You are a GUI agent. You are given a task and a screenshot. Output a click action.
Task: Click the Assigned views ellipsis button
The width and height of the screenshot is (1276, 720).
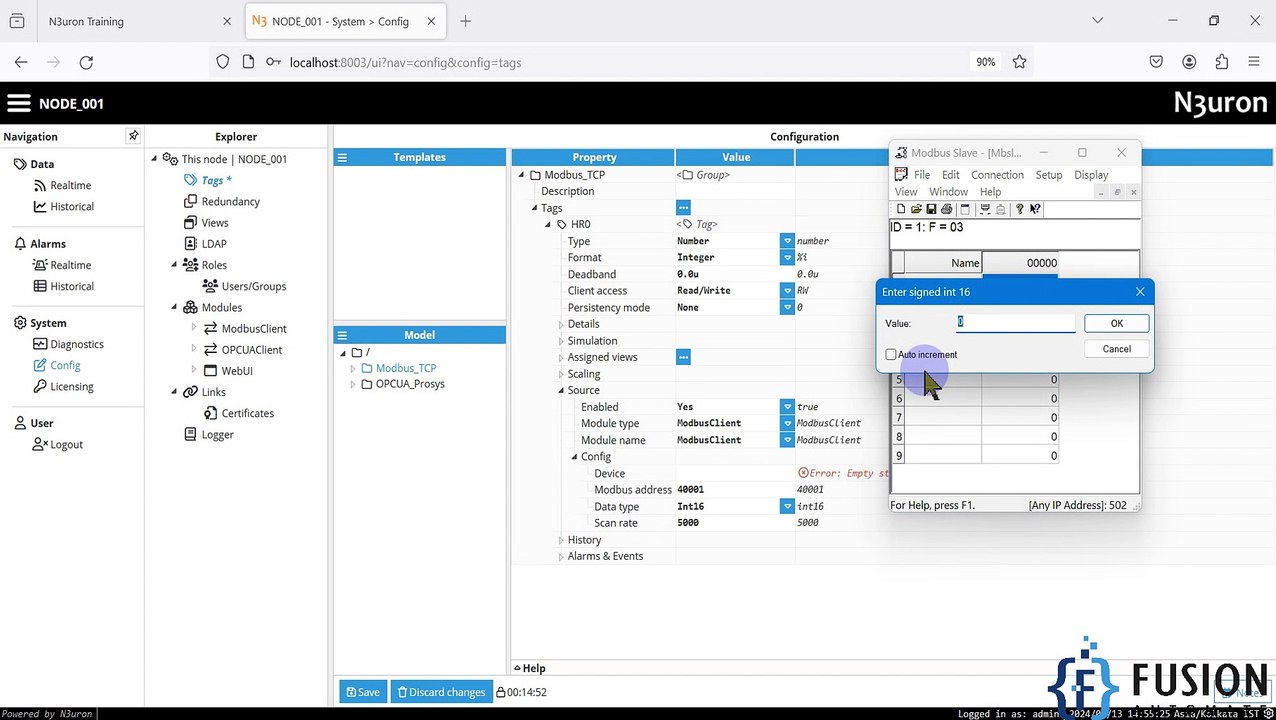[683, 357]
